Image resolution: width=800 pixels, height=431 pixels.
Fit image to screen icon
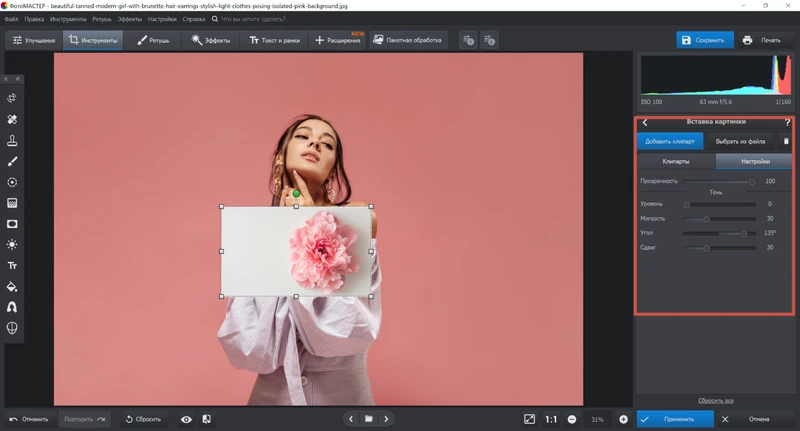tap(530, 419)
